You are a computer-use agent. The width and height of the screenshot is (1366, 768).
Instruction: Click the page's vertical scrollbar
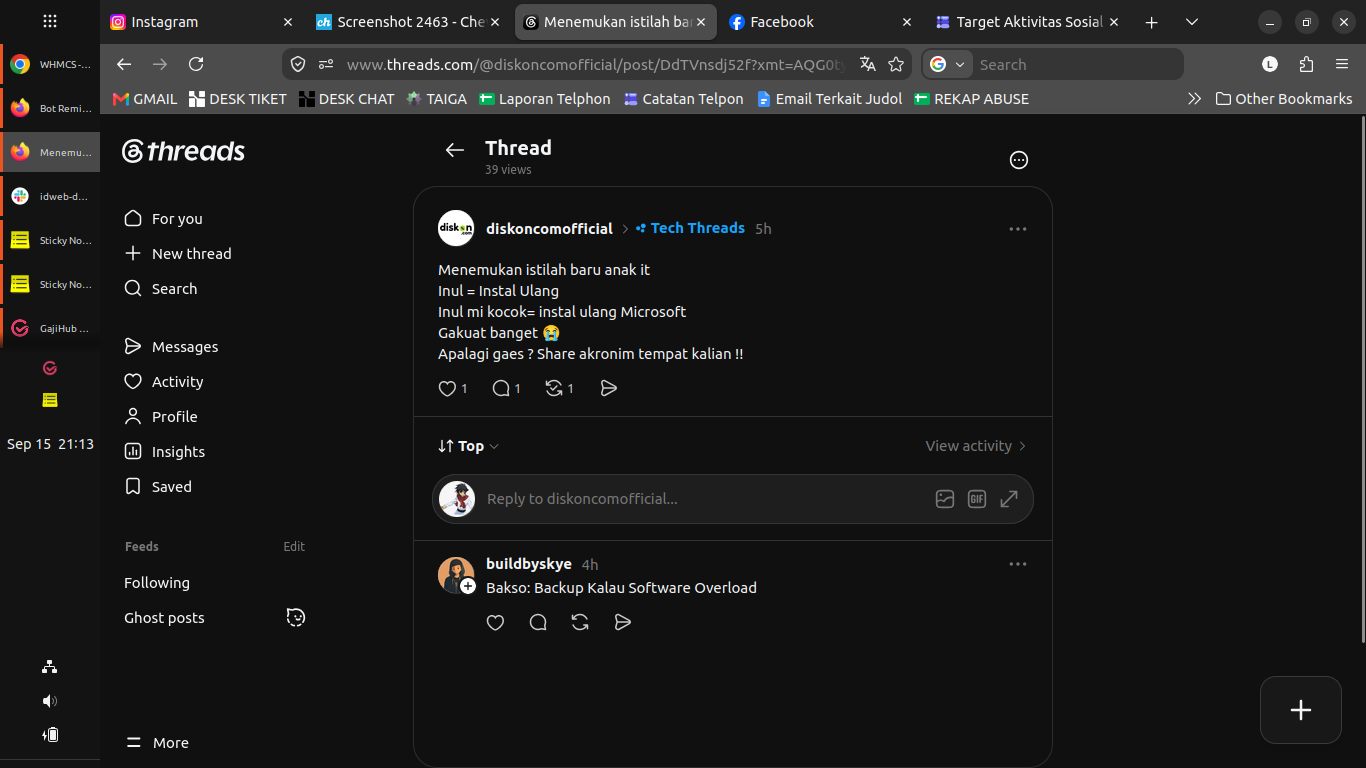tap(1361, 380)
